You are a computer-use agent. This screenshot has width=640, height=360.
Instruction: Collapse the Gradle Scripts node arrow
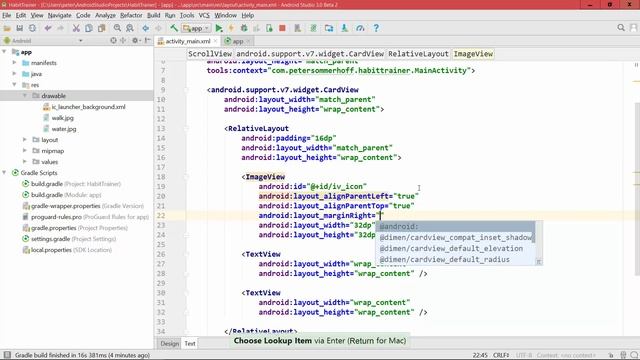[4, 173]
